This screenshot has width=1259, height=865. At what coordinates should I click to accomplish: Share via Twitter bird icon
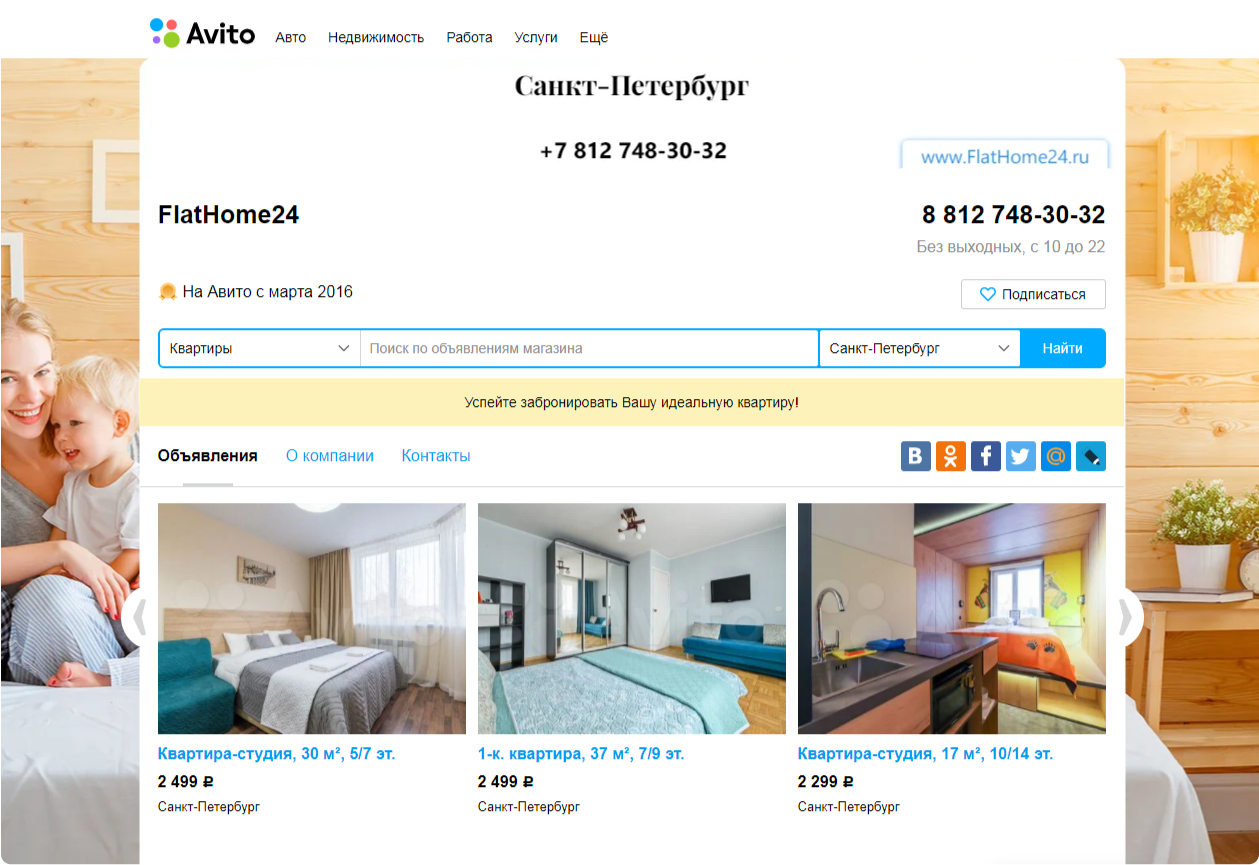1021,457
